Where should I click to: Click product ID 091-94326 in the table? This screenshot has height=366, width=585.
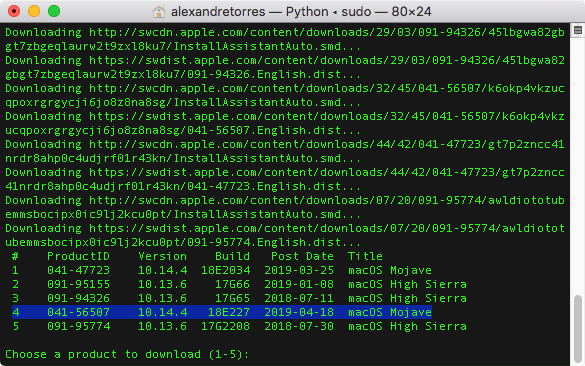[78, 298]
